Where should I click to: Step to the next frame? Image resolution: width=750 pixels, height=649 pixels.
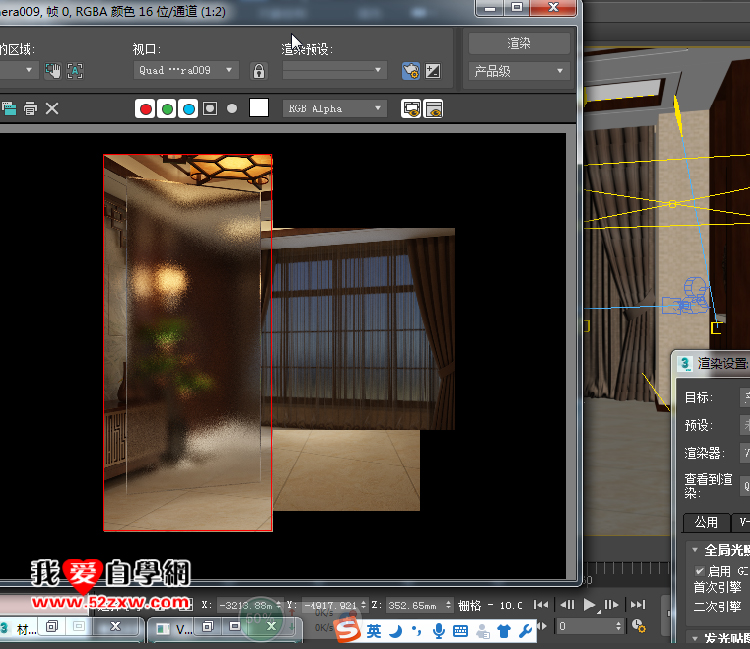tap(612, 605)
